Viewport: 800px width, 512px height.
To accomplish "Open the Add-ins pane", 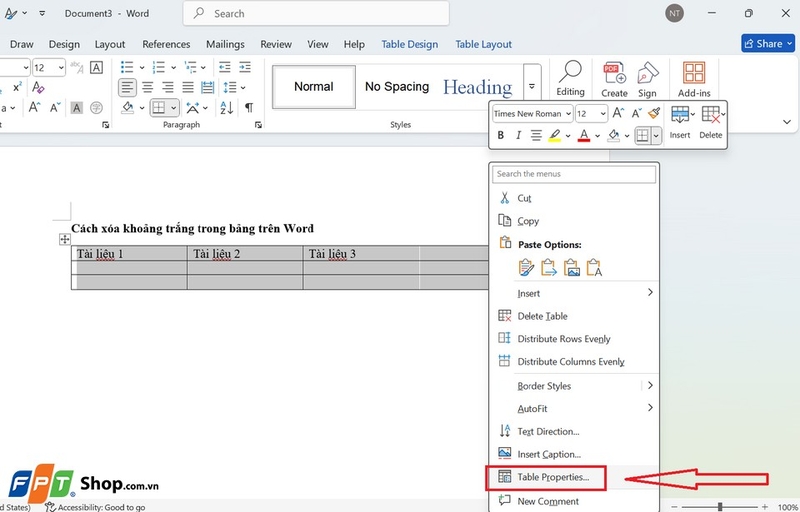I will 693,78.
